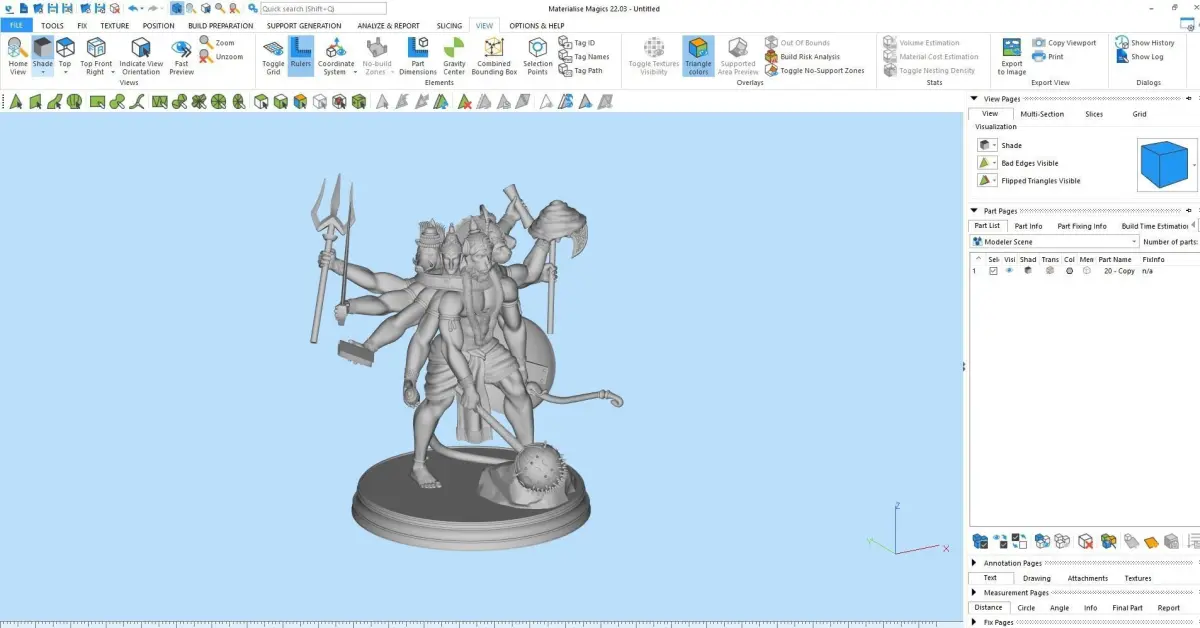
Task: Open the Slices view tab
Action: 1094,114
